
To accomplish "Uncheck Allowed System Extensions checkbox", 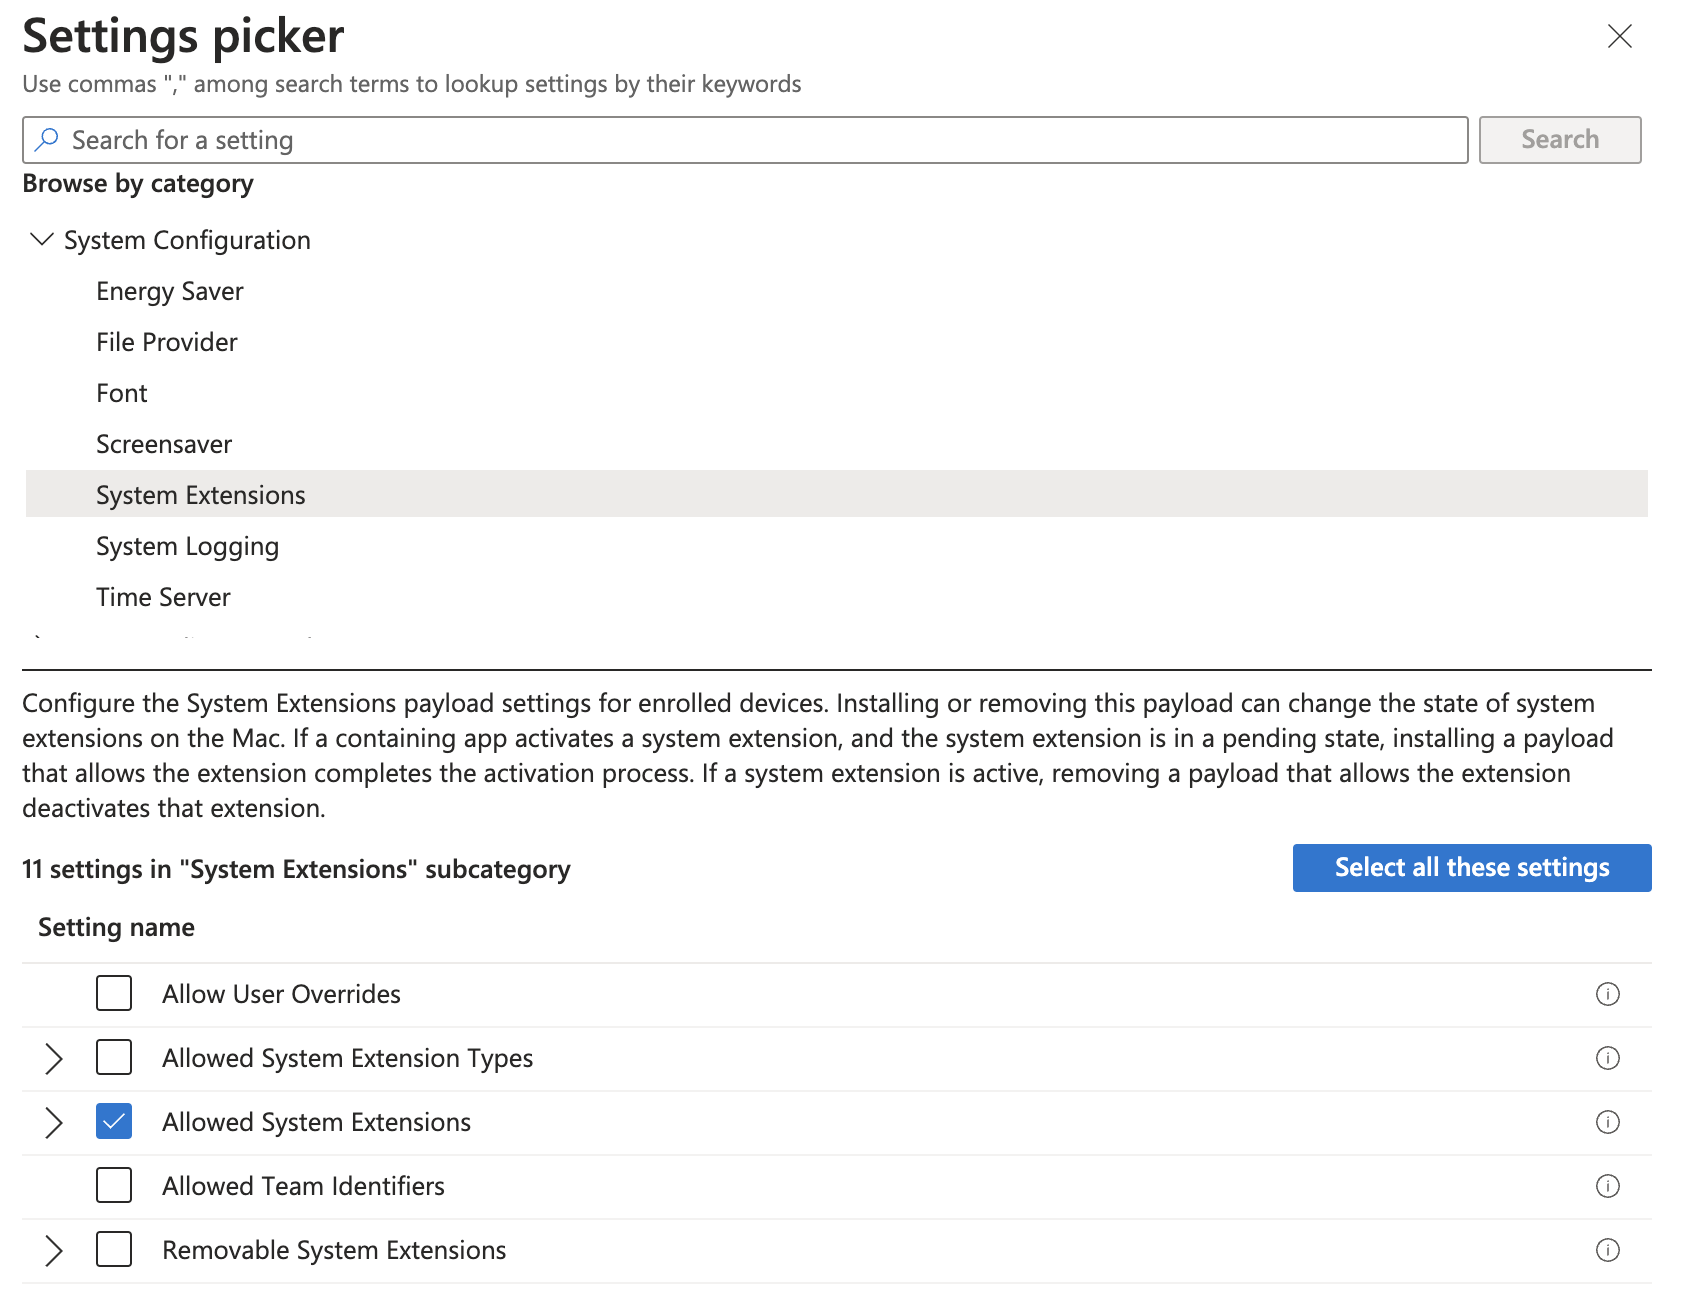I will click(x=114, y=1122).
